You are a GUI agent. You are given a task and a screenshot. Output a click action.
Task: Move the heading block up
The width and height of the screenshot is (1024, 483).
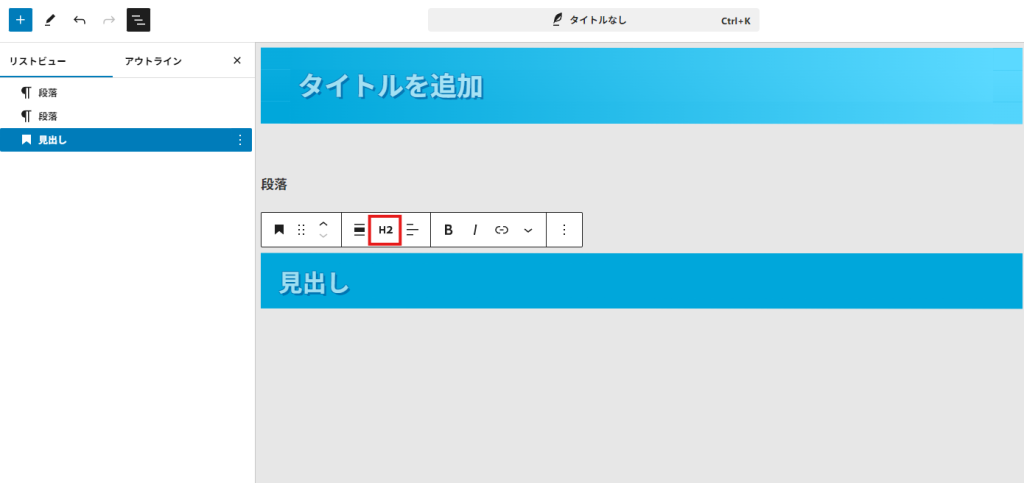coord(323,224)
